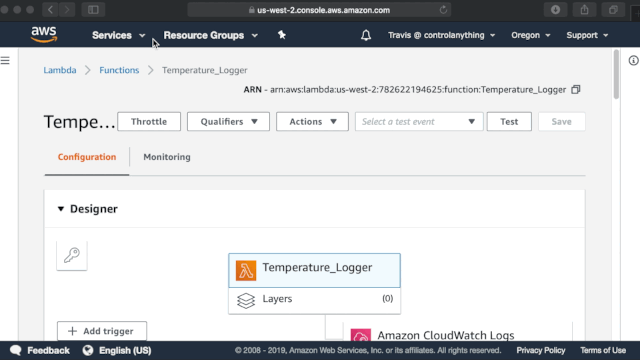Open the Select a test event combo box
This screenshot has height=360, width=640.
click(419, 122)
